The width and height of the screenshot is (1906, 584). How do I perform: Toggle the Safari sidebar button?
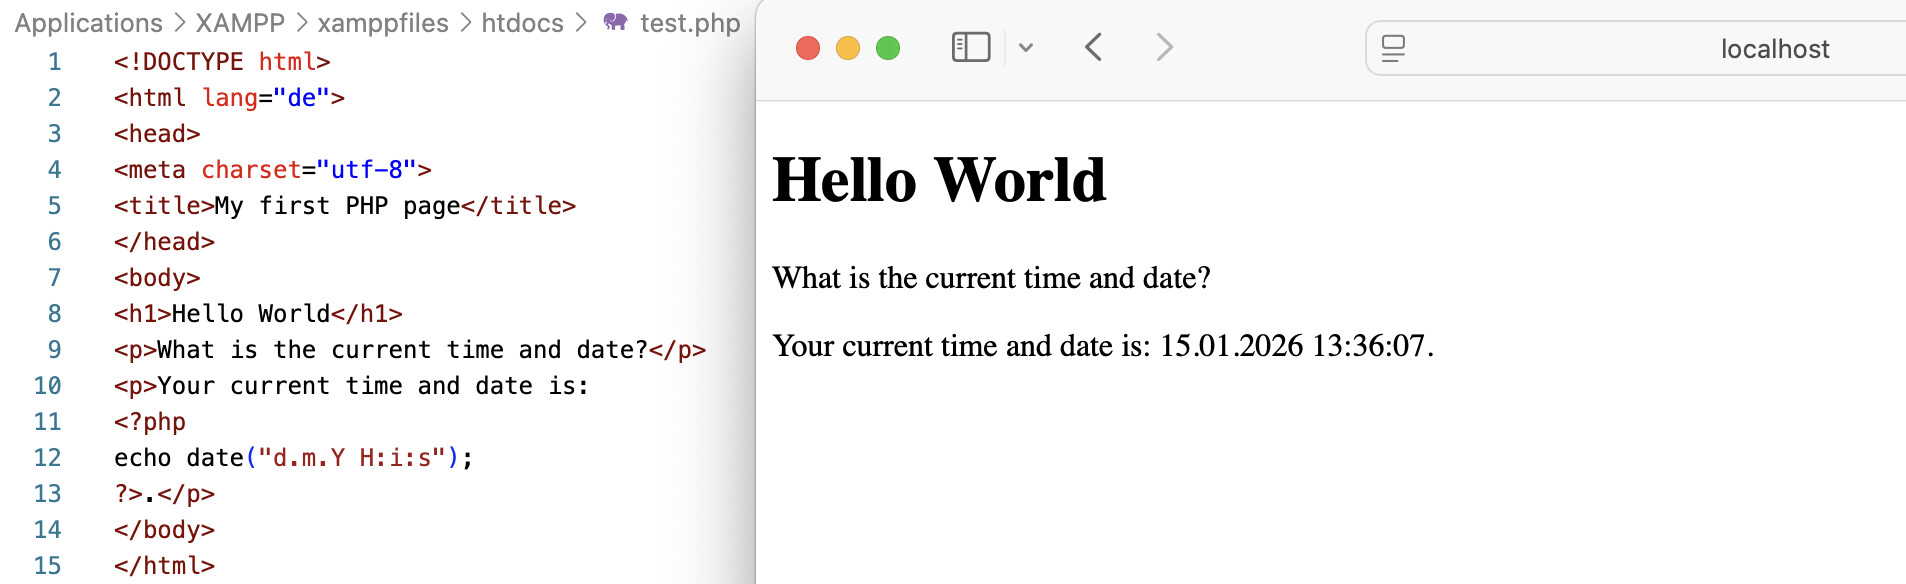tap(970, 47)
